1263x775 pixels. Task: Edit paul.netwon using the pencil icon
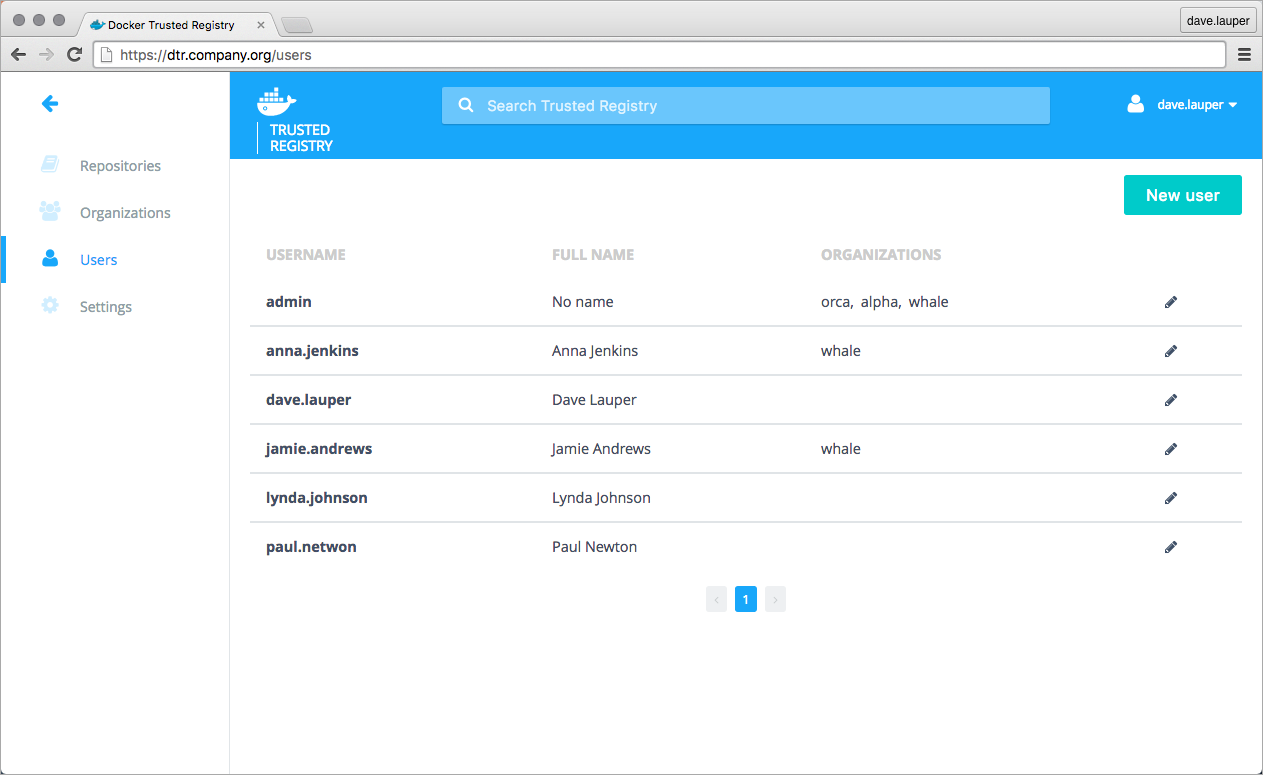point(1171,547)
